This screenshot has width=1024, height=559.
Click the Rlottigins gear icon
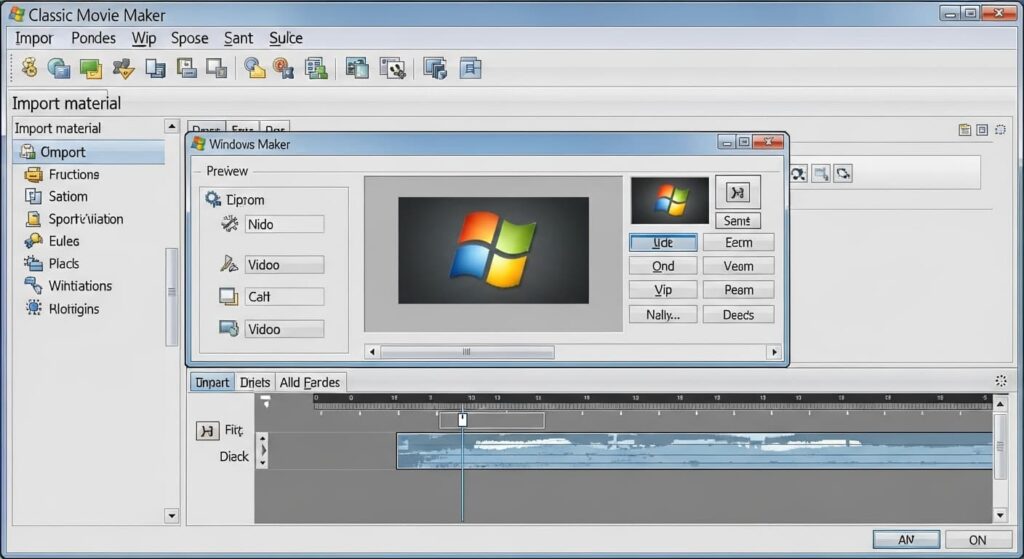(x=33, y=308)
